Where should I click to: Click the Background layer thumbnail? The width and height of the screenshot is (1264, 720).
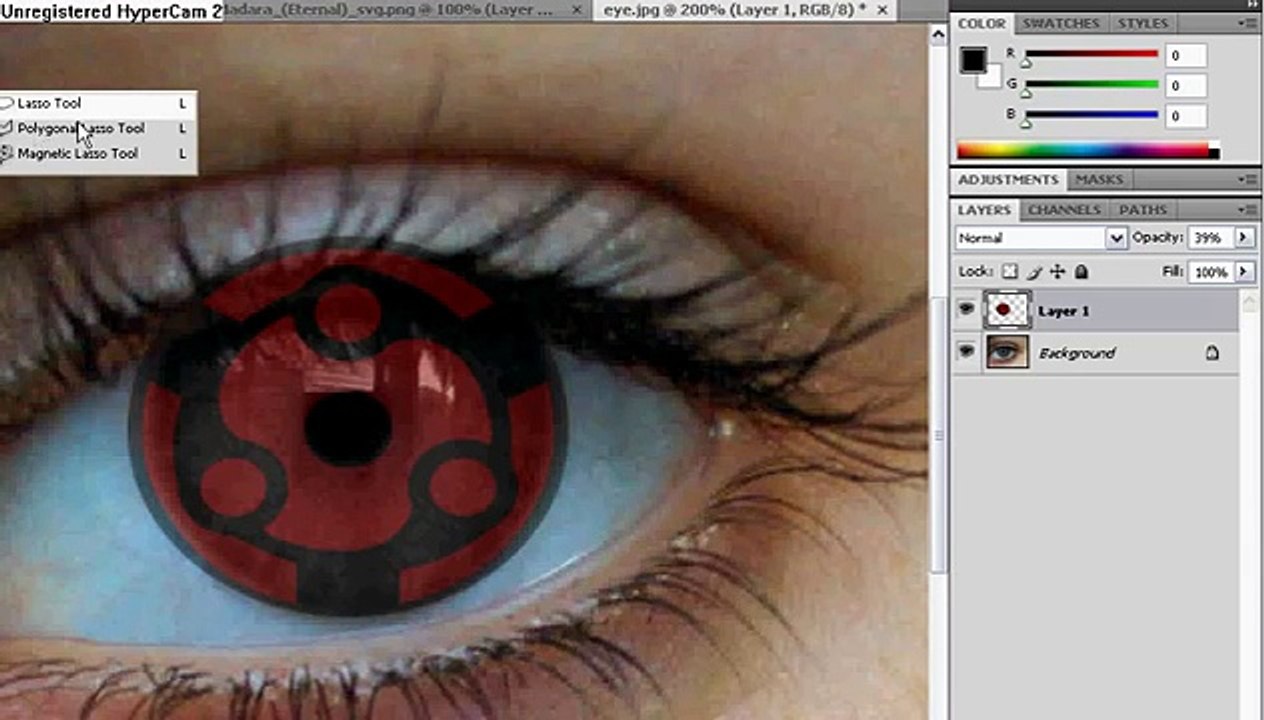(x=1007, y=352)
